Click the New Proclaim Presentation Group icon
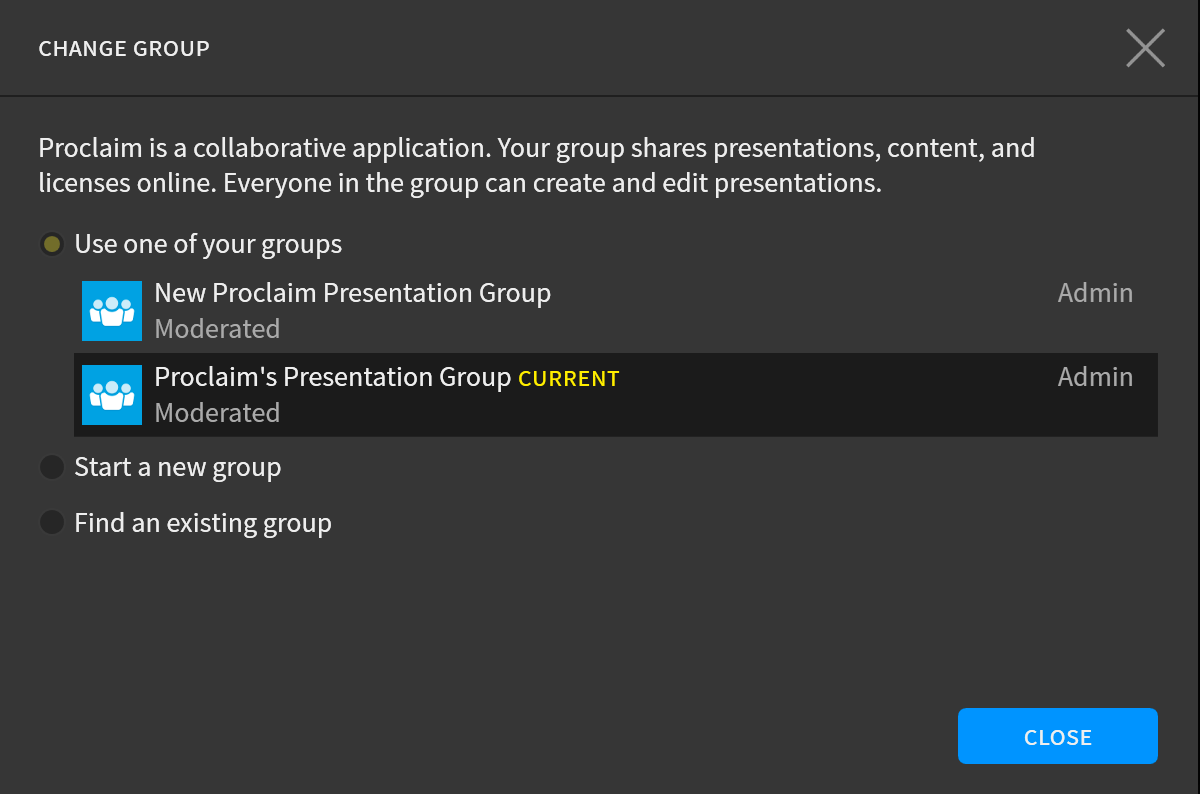This screenshot has width=1200, height=794. [111, 311]
